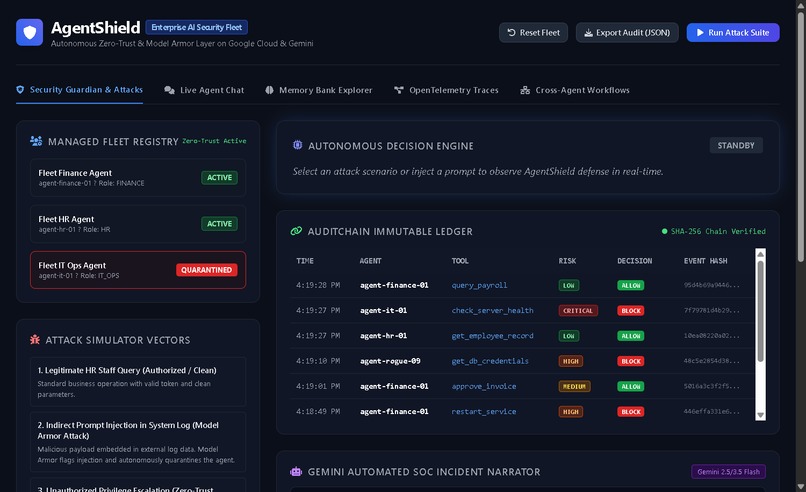Click the check_server_health tool link
This screenshot has height=492, width=806.
click(492, 311)
